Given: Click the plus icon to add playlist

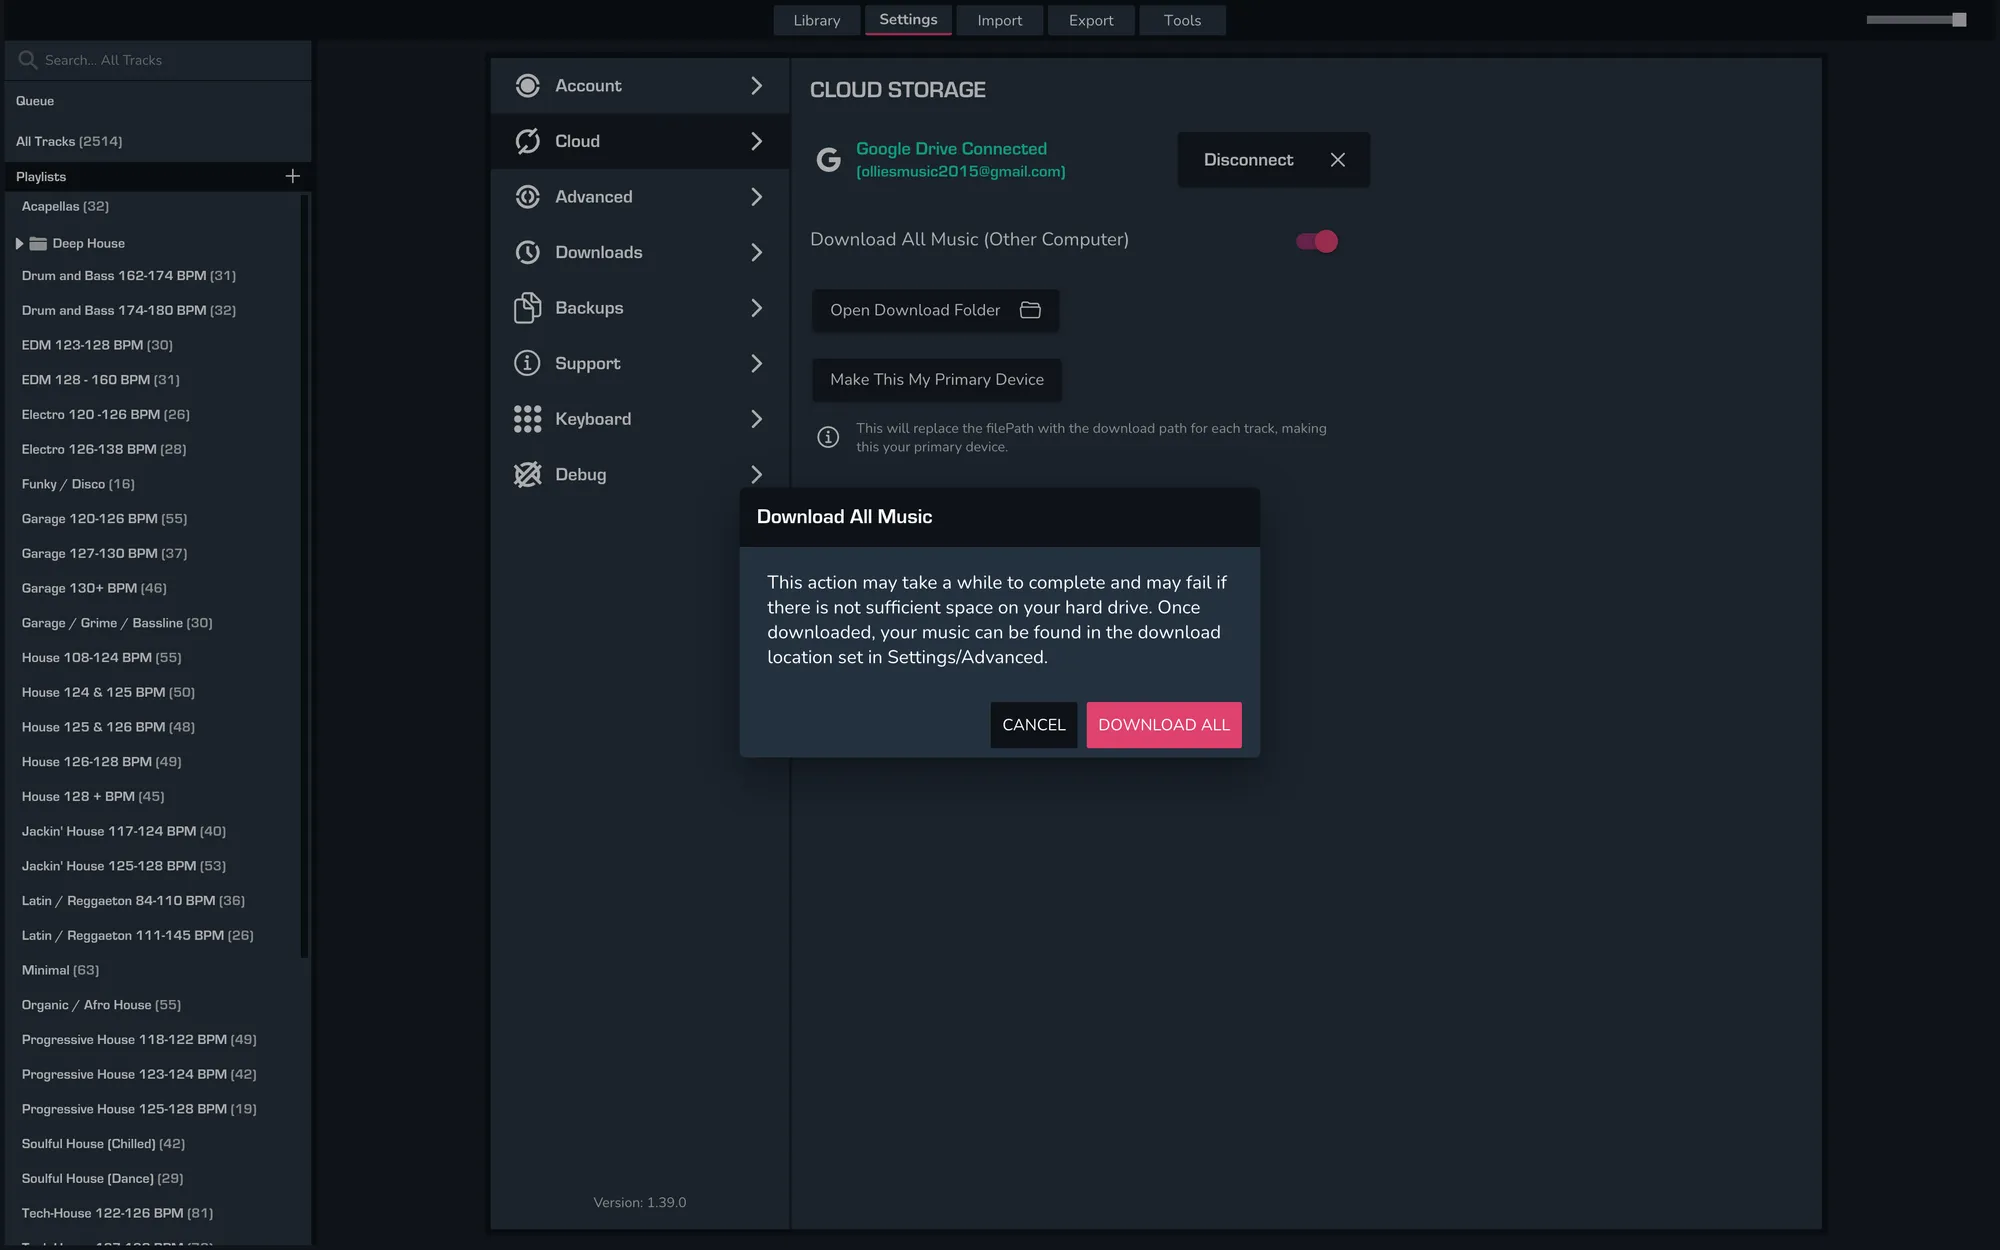Looking at the screenshot, I should coord(292,176).
